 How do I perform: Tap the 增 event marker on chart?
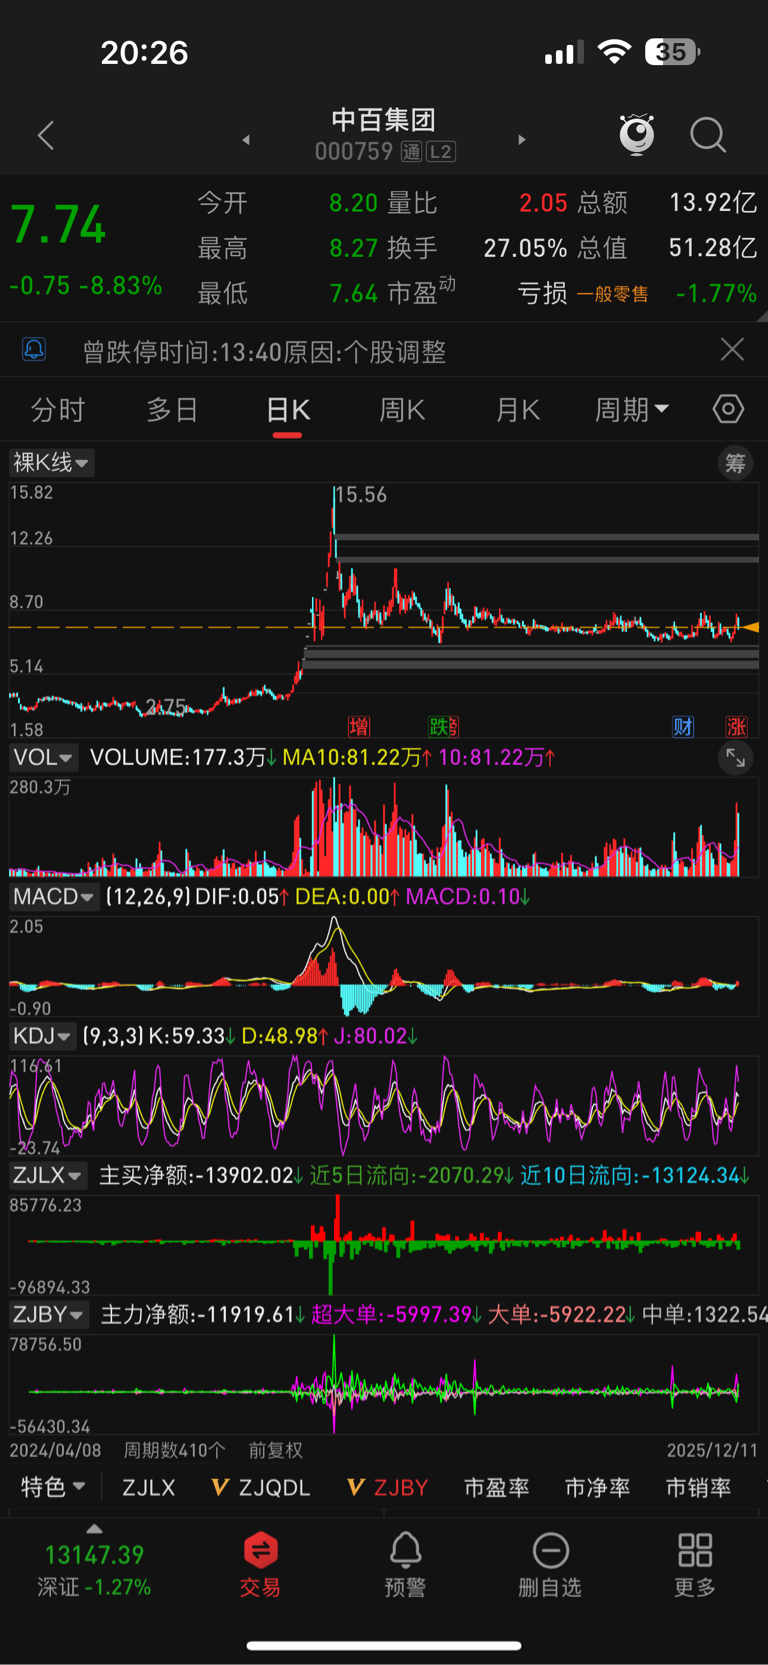coord(359,727)
